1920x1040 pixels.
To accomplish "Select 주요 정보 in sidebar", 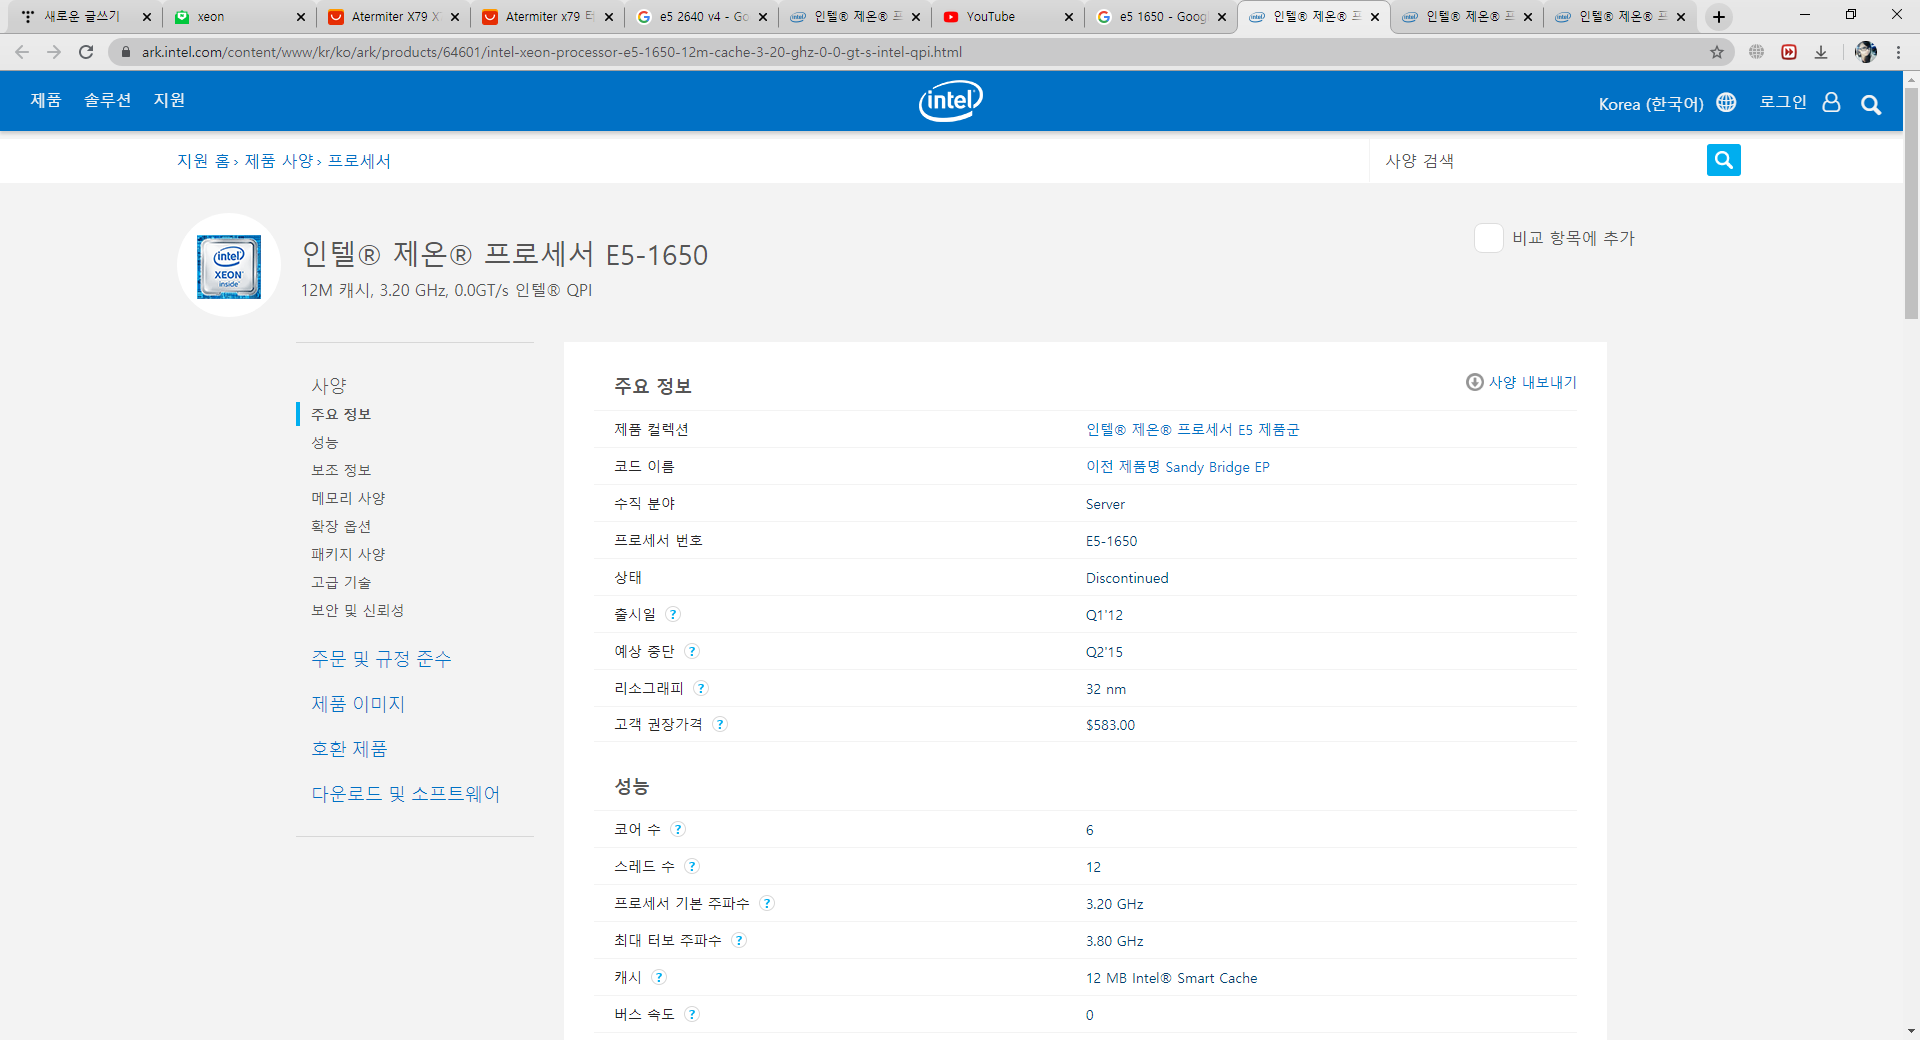I will coord(341,414).
